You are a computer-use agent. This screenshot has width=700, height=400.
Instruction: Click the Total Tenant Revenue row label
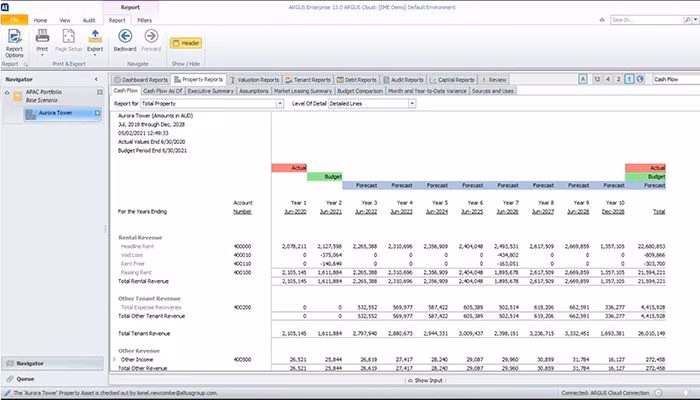[x=144, y=333]
